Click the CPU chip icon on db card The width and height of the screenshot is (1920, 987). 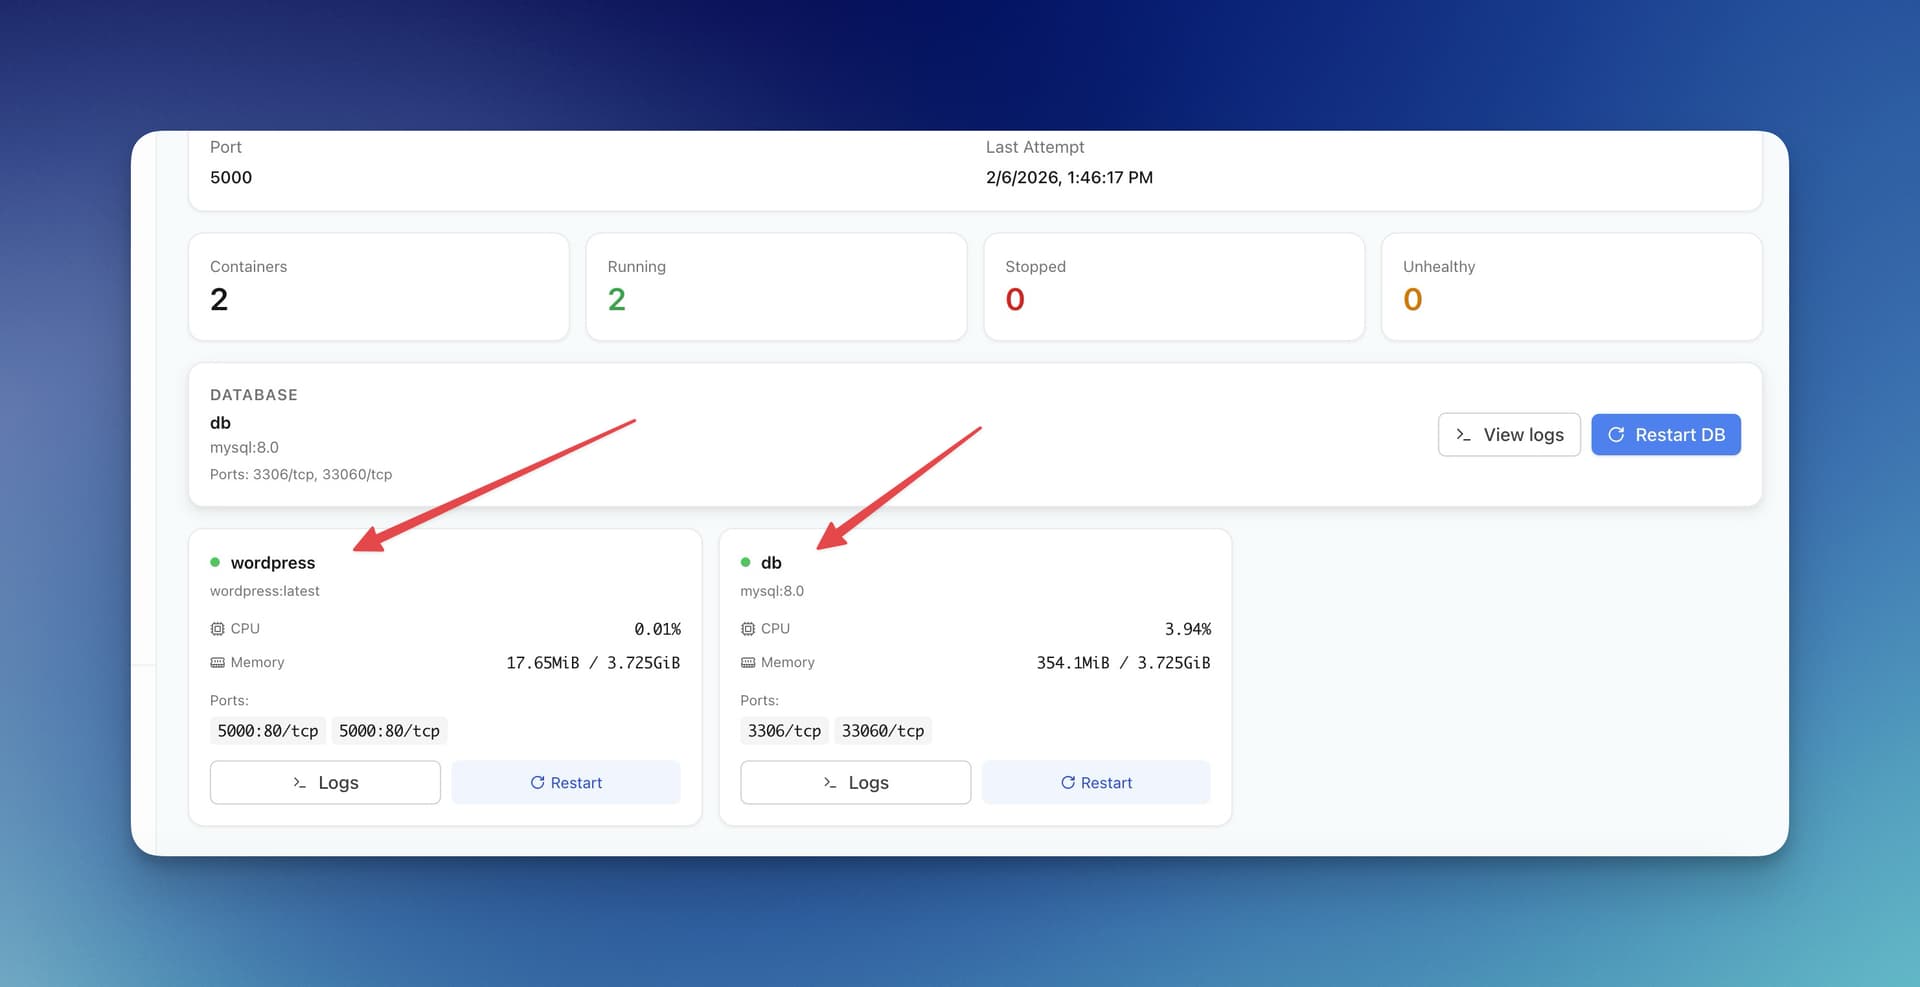(747, 628)
